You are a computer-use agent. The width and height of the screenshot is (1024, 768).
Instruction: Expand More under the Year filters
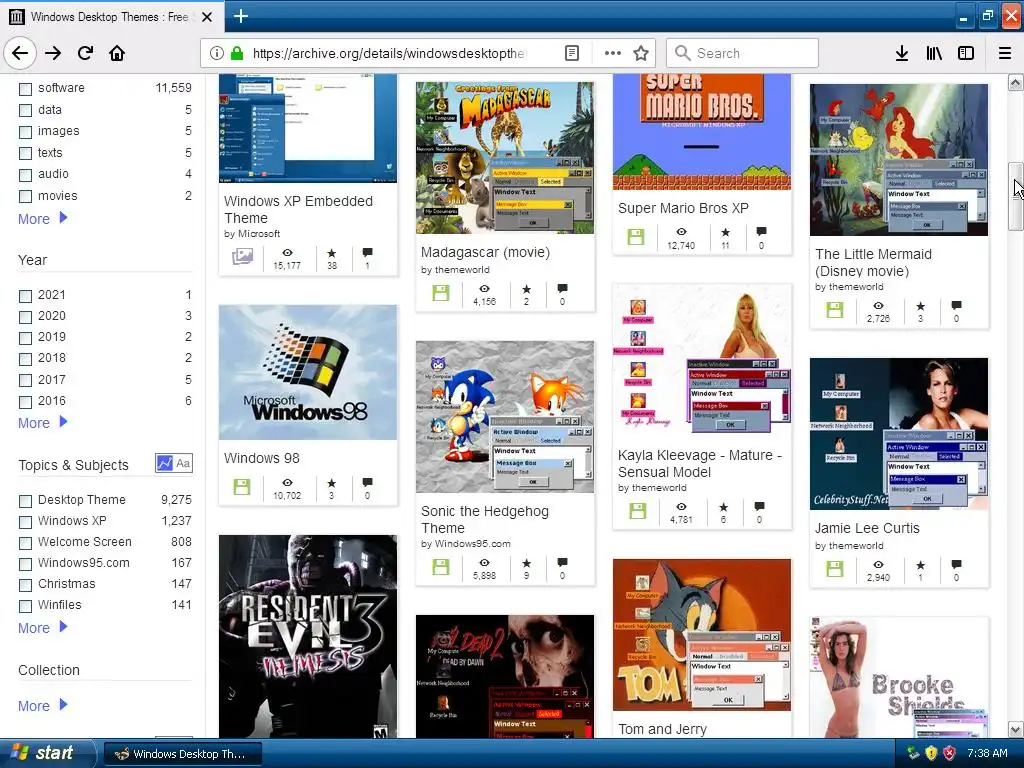pyautogui.click(x=42, y=423)
